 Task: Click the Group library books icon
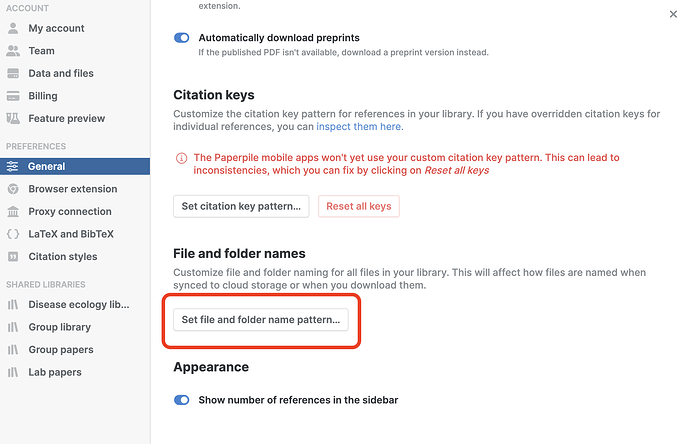[x=13, y=327]
